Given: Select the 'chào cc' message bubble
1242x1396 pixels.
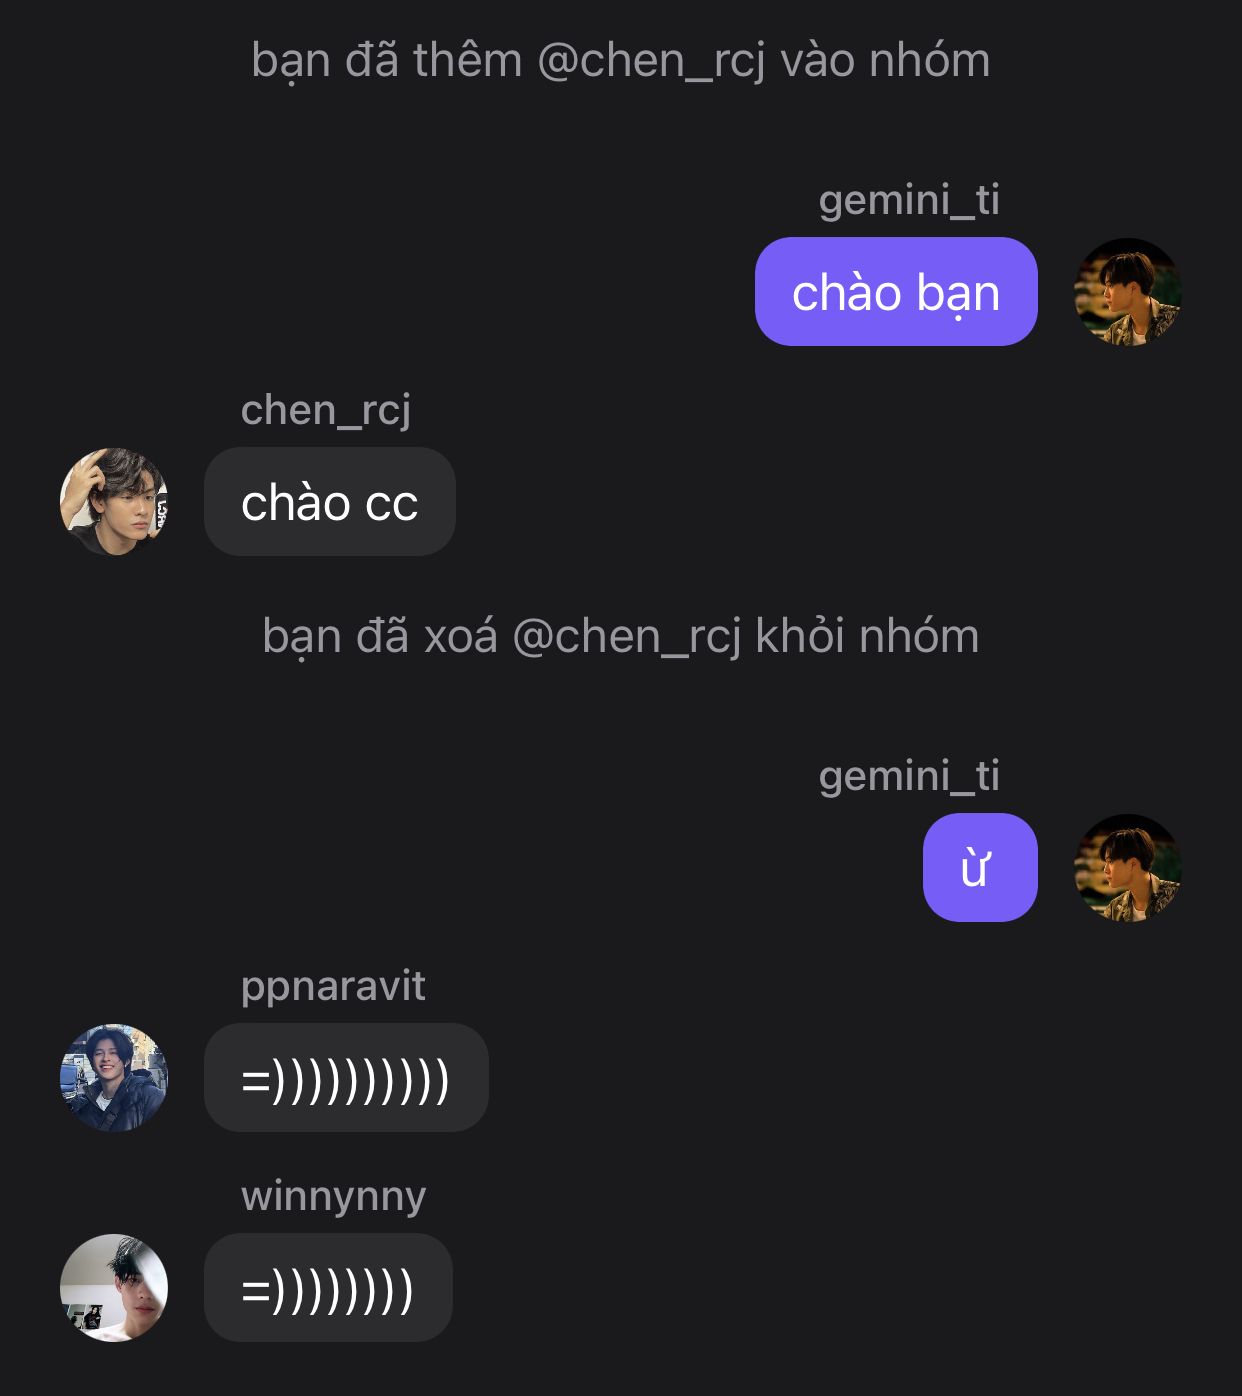Looking at the screenshot, I should tap(330, 502).
